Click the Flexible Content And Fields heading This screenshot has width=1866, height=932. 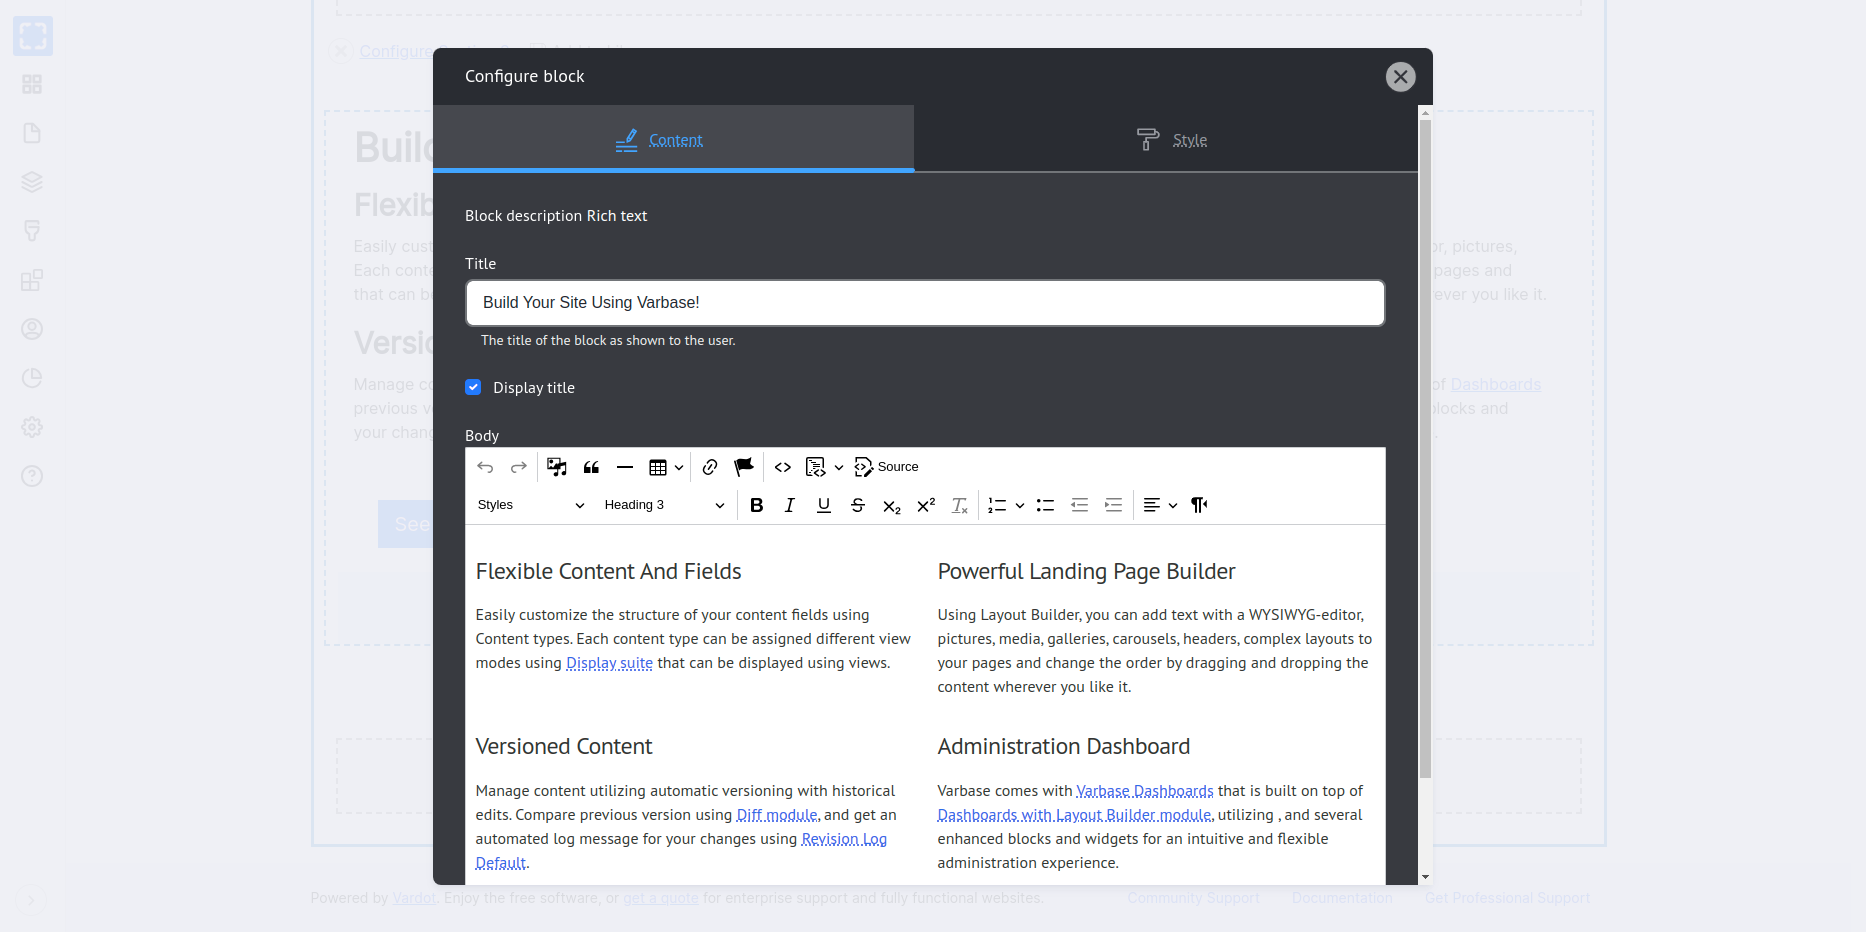[609, 571]
